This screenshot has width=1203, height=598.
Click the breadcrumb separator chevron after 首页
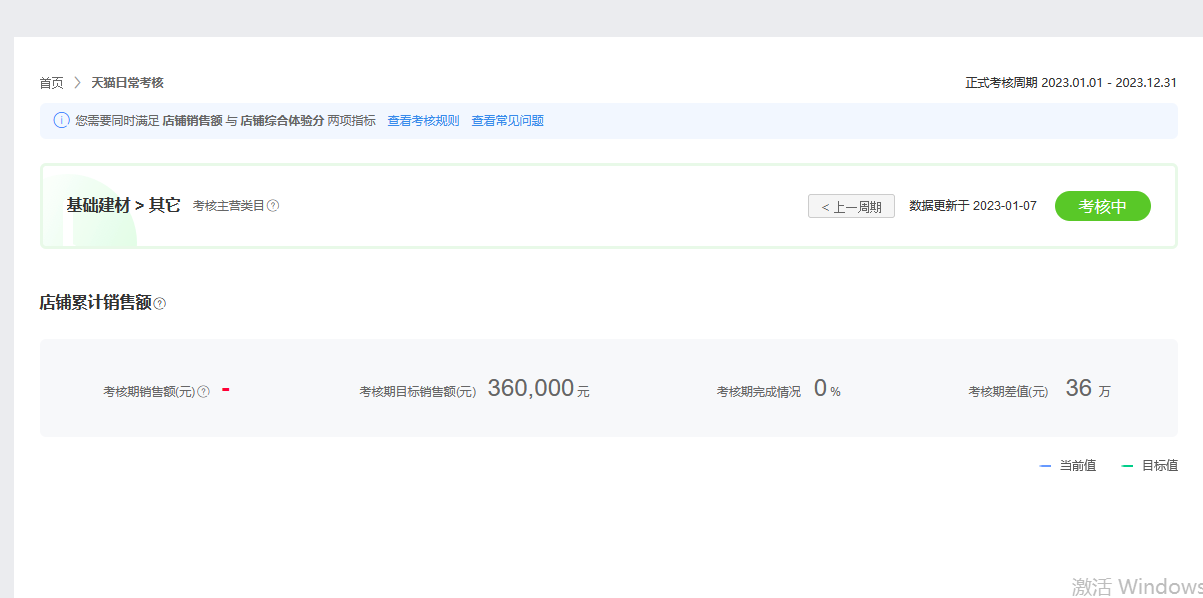pyautogui.click(x=77, y=83)
